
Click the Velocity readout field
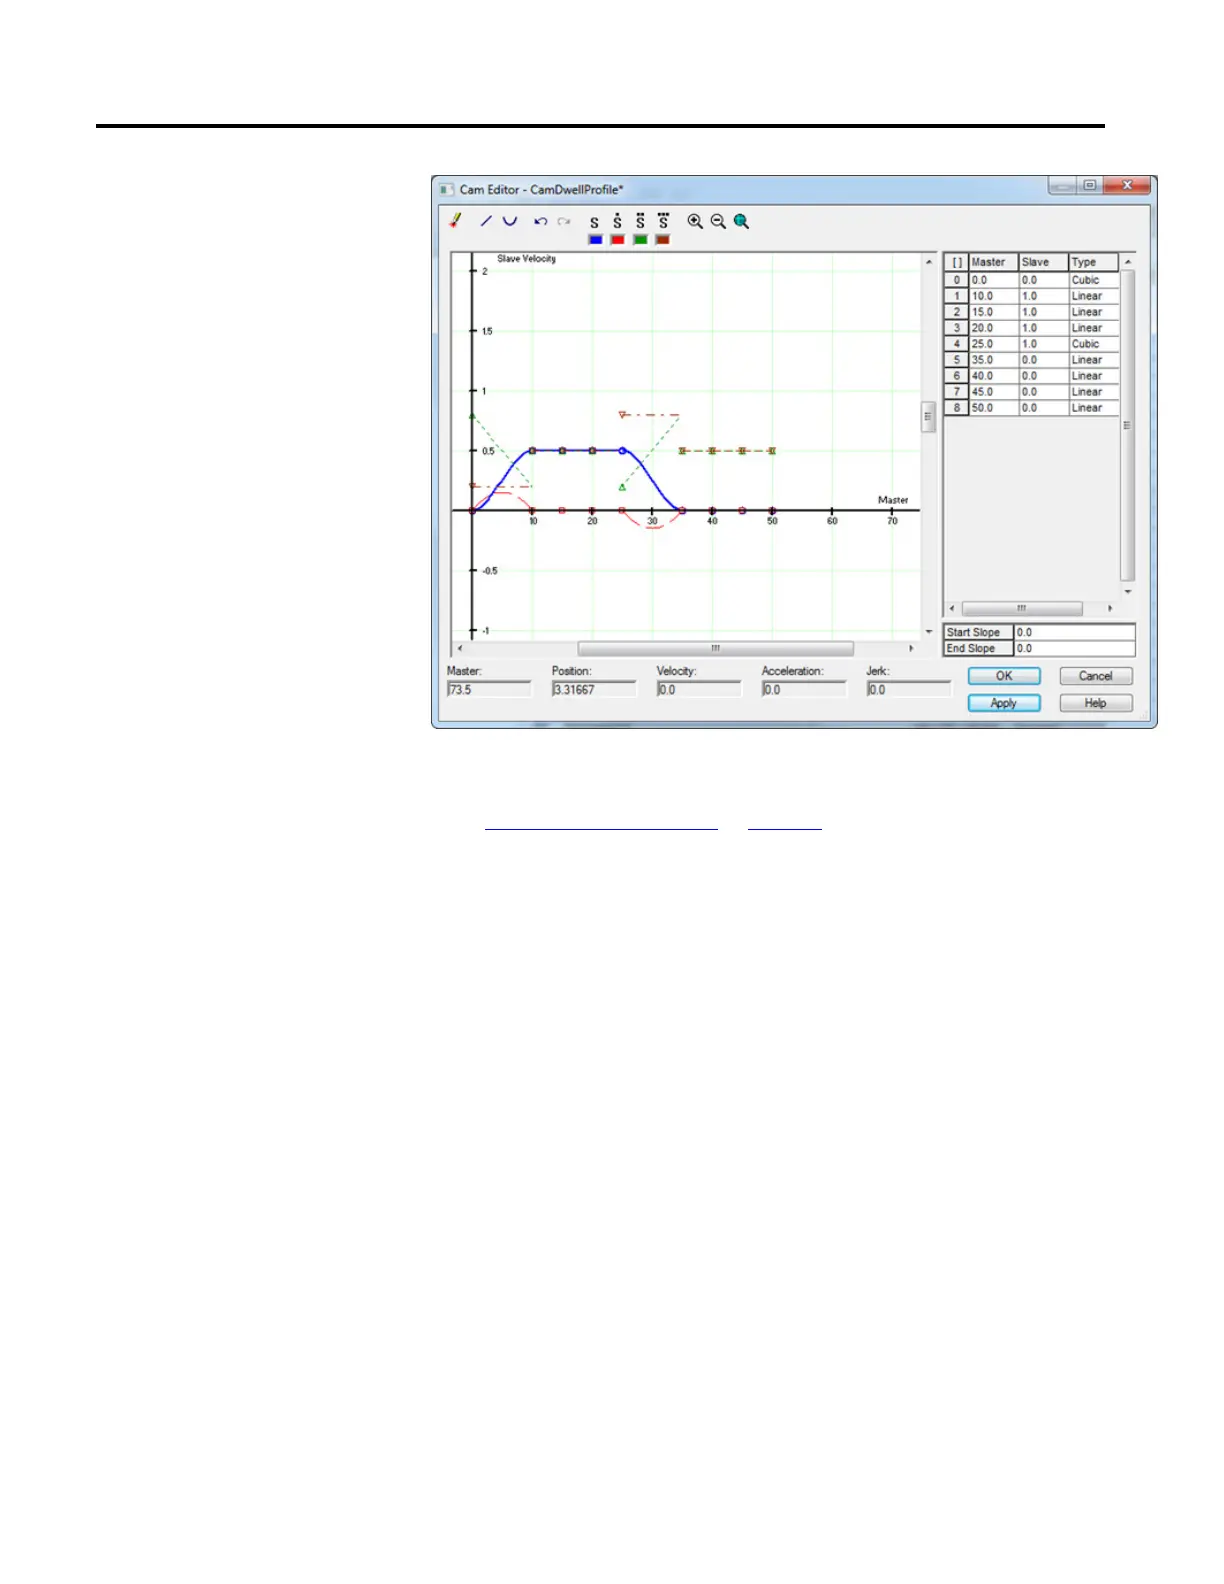(699, 690)
